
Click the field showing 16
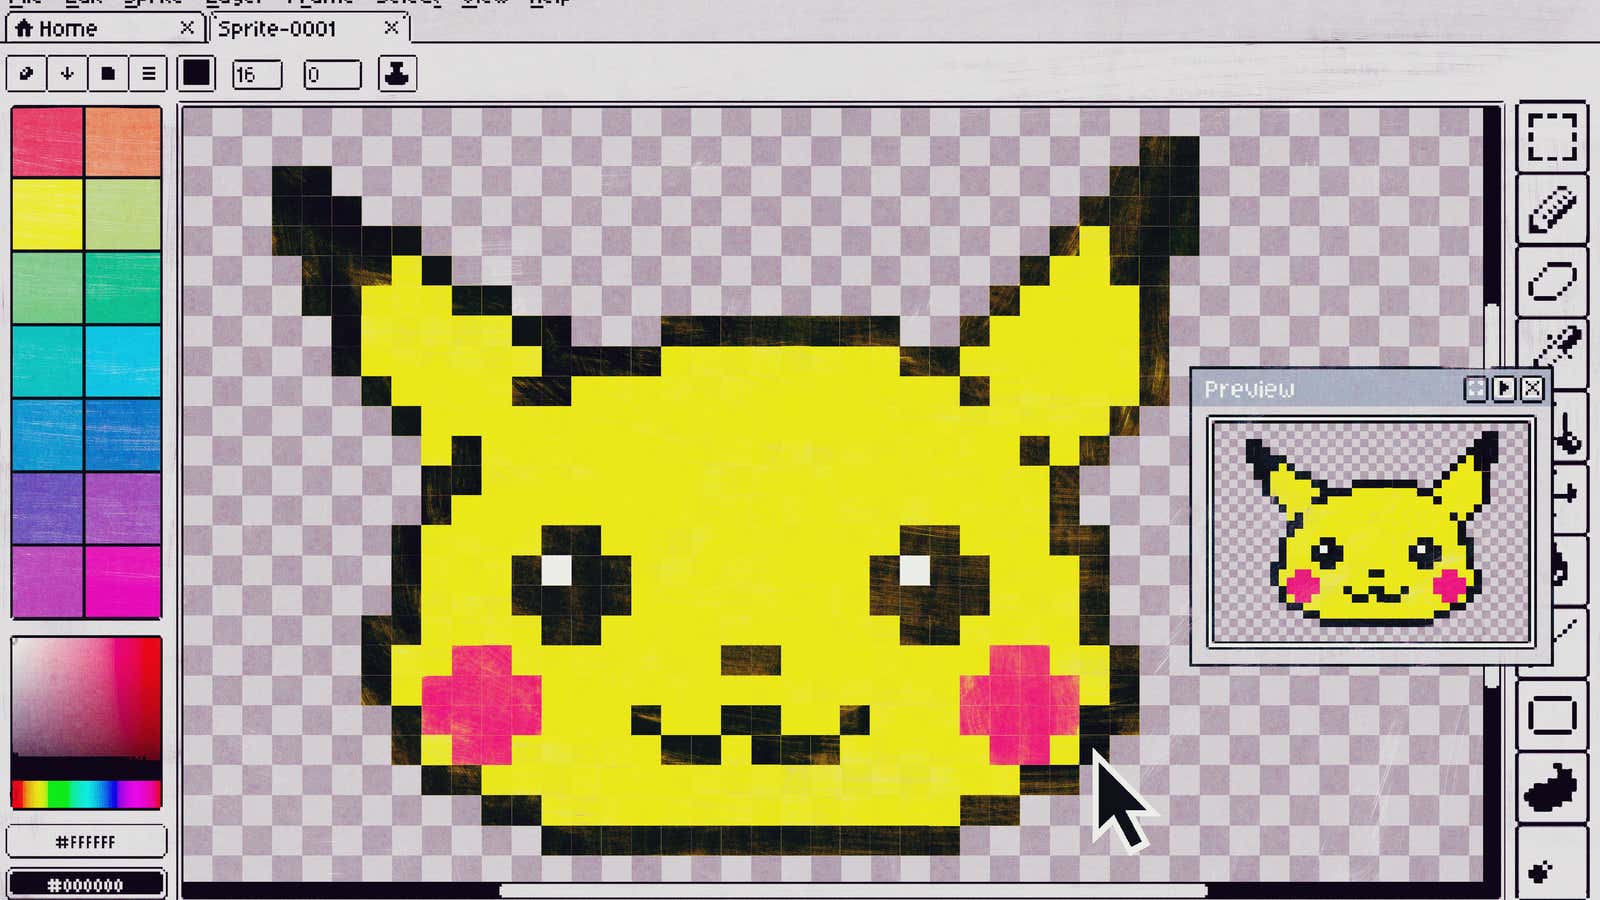pyautogui.click(x=257, y=75)
